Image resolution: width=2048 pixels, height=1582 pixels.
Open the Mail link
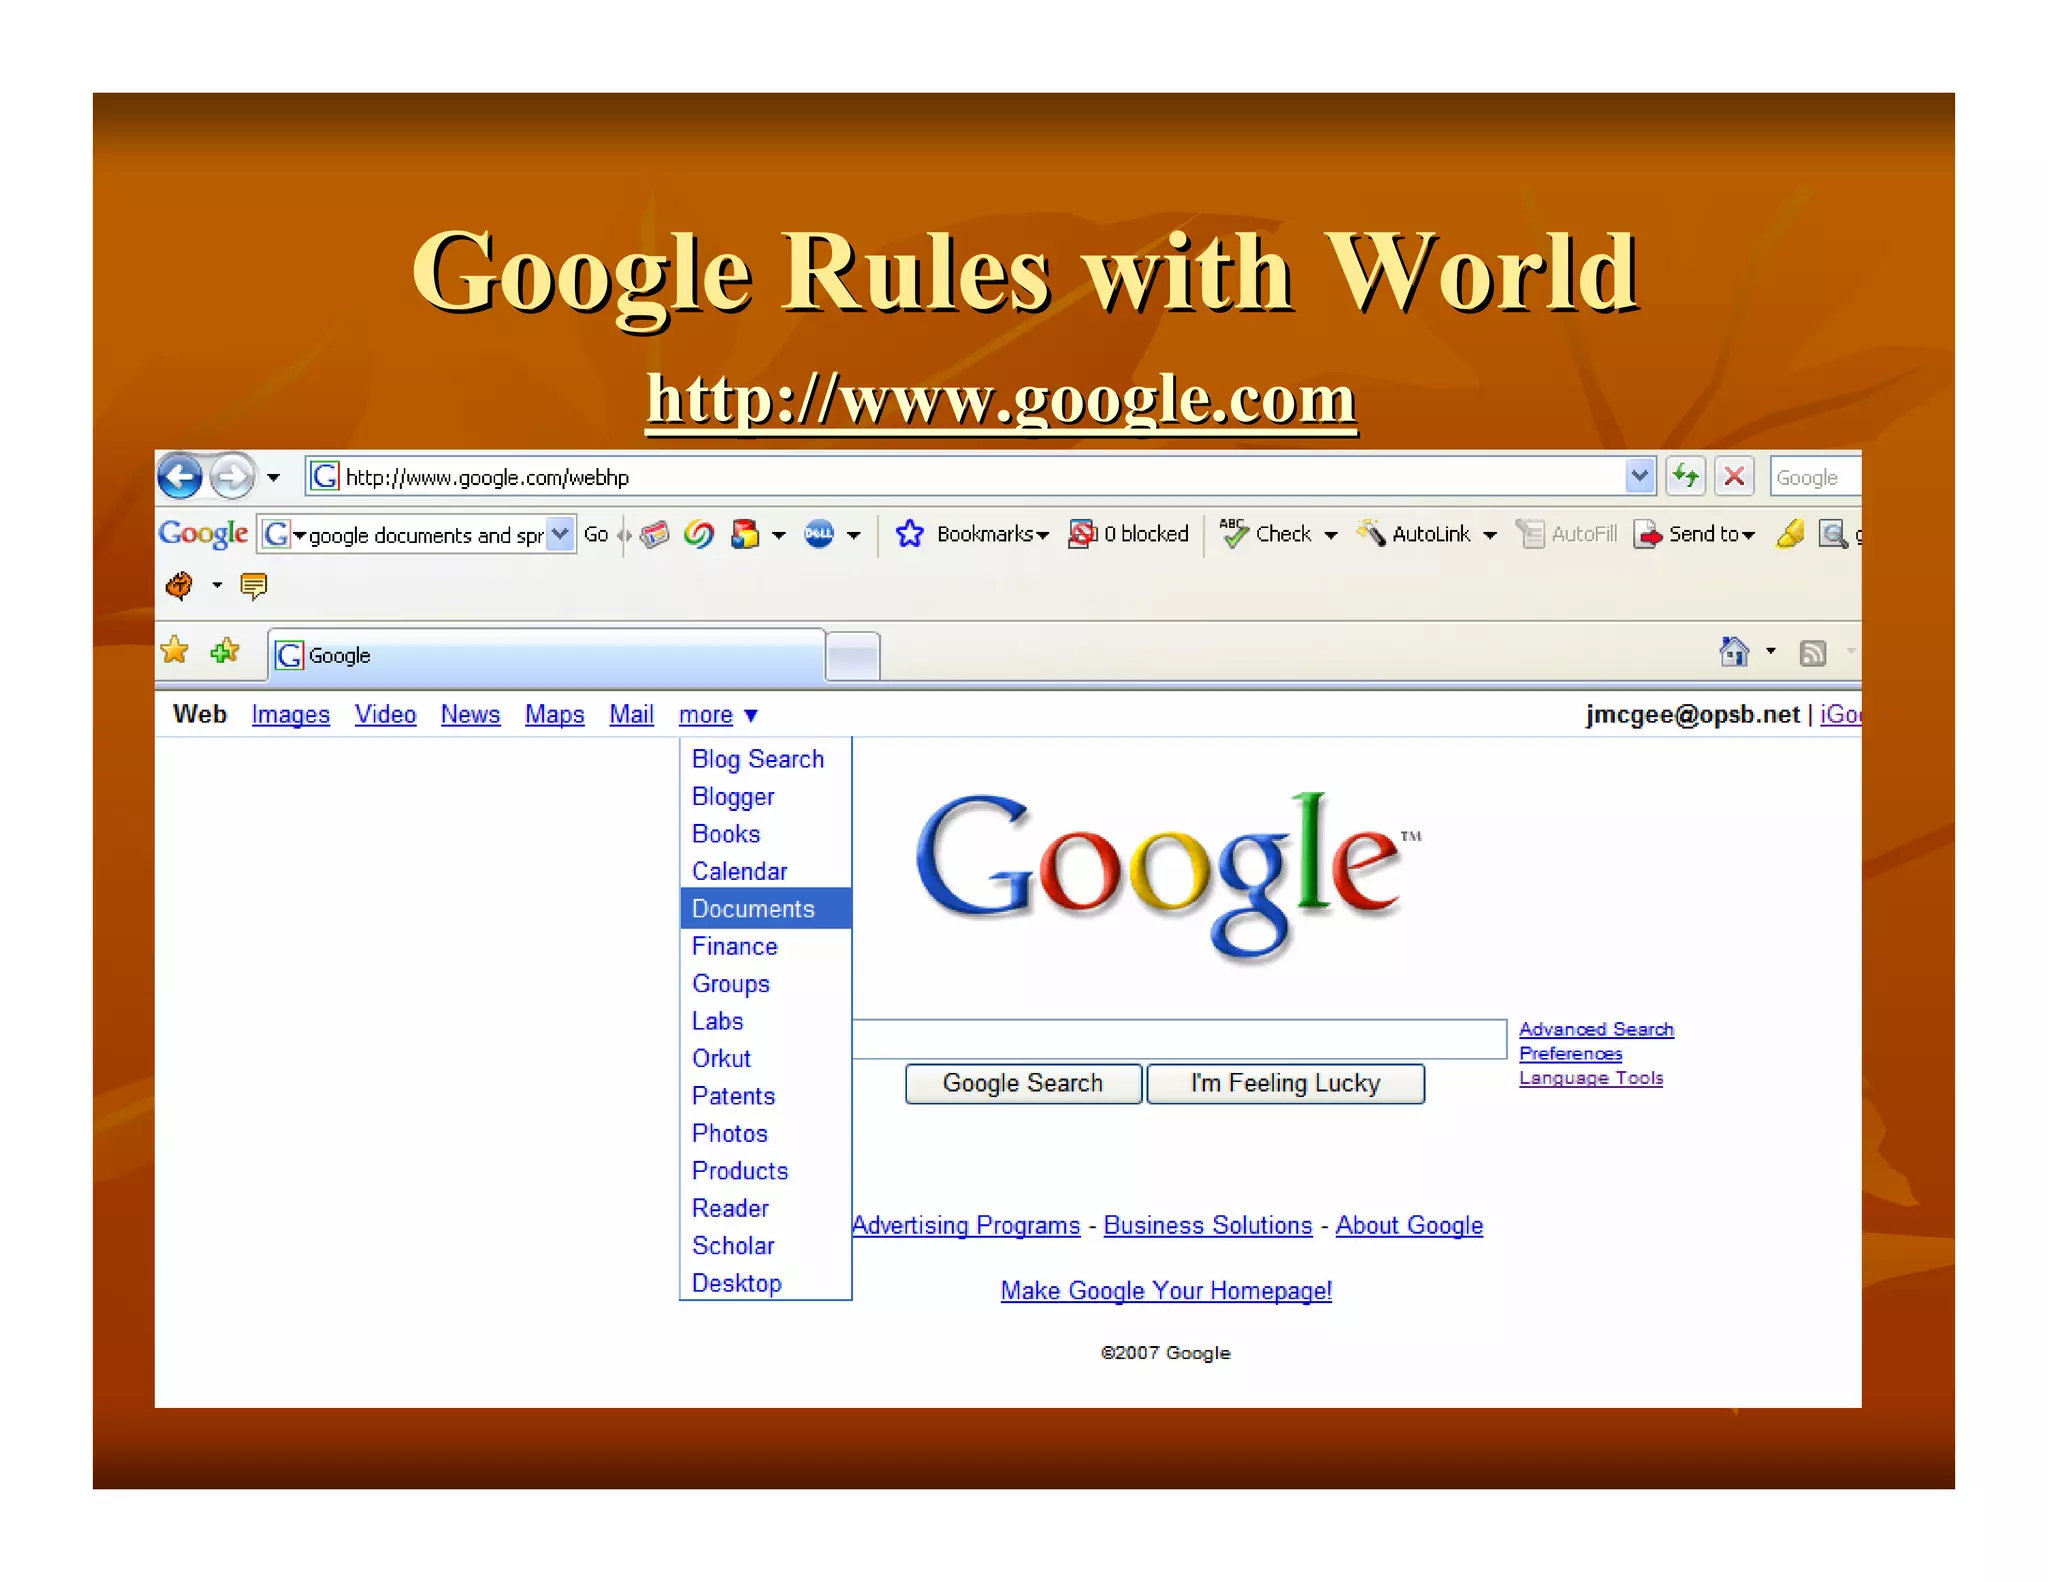point(631,715)
